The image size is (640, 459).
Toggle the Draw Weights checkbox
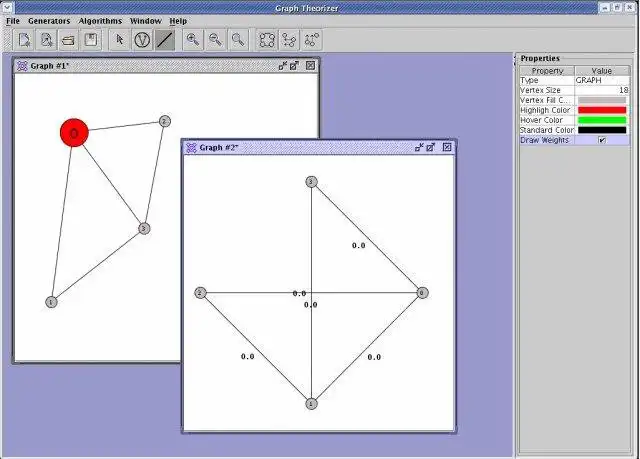(x=602, y=140)
